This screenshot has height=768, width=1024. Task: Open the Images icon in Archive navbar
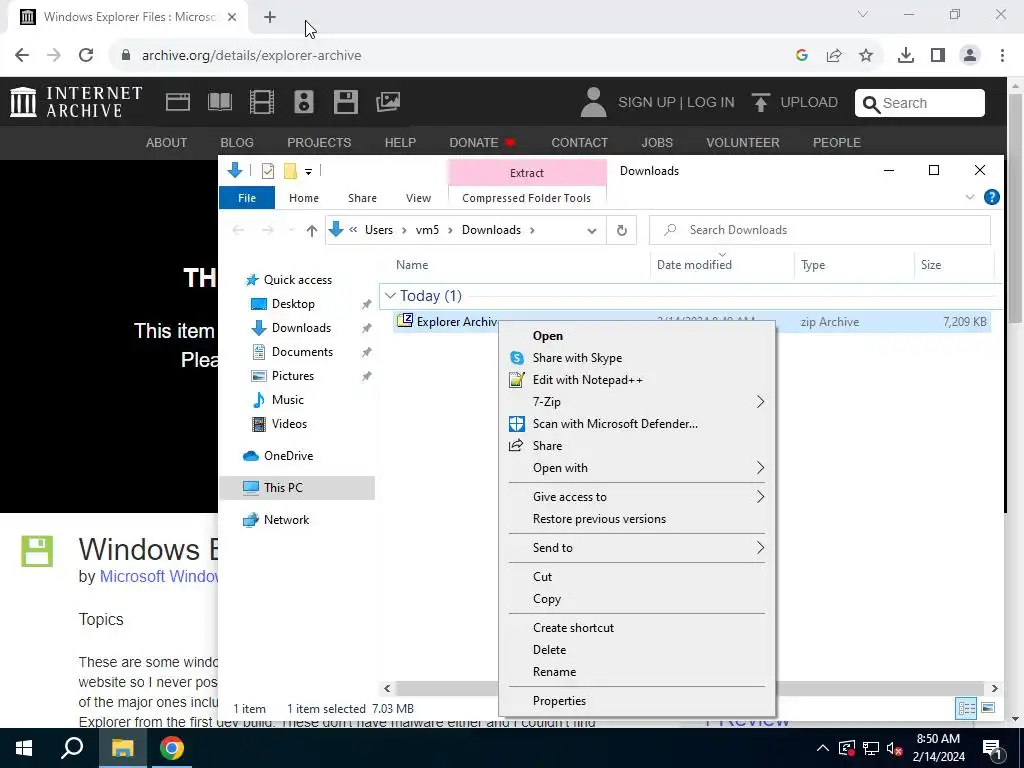coord(388,102)
